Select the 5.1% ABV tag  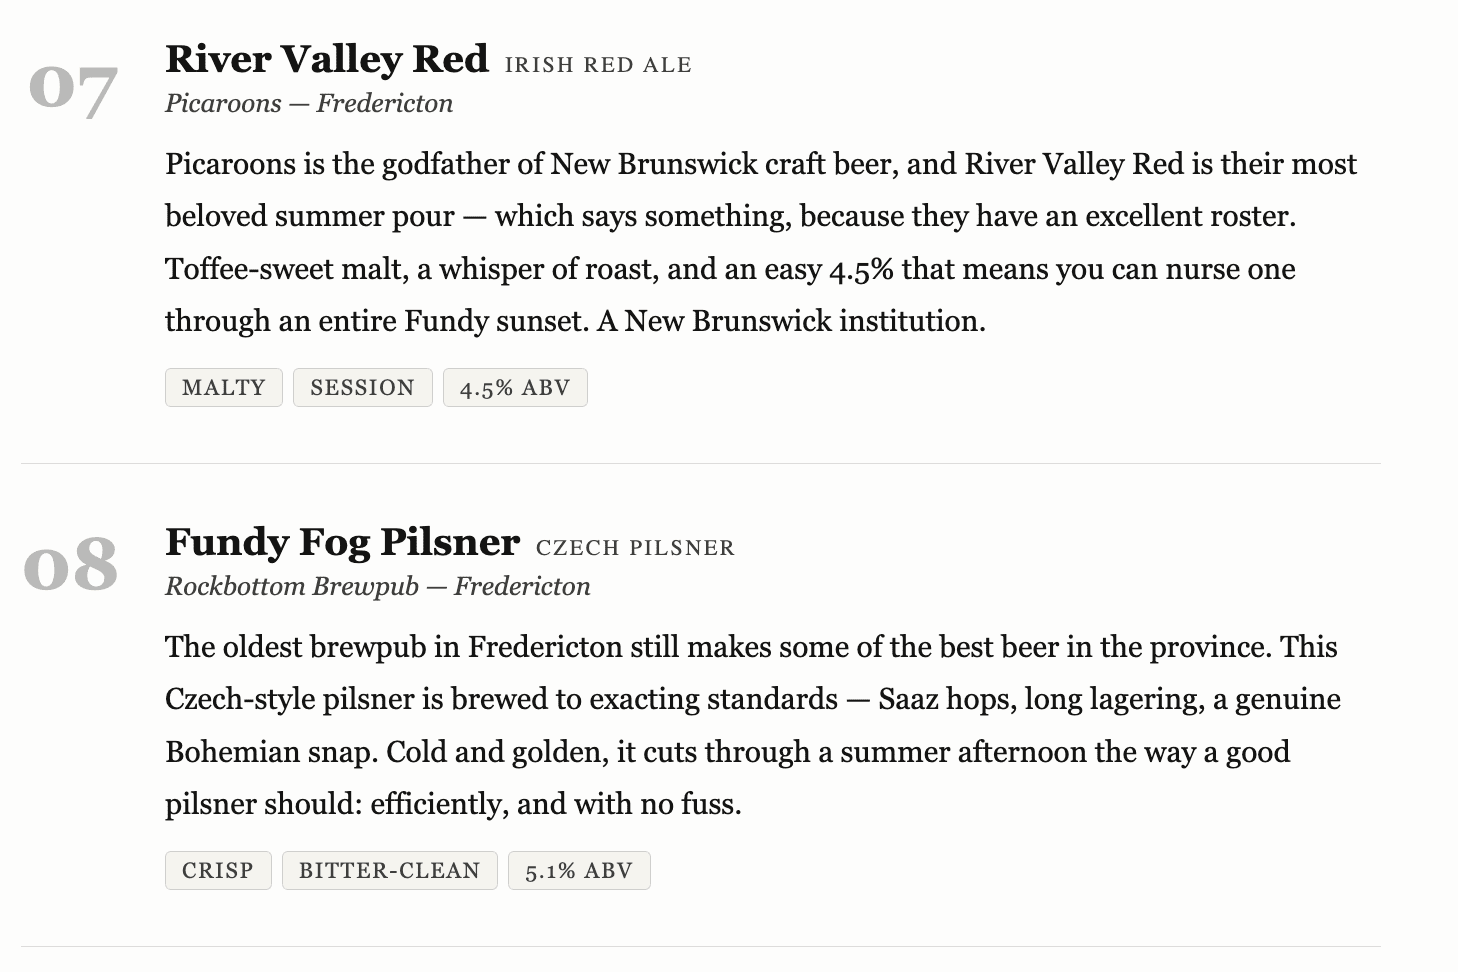point(579,871)
